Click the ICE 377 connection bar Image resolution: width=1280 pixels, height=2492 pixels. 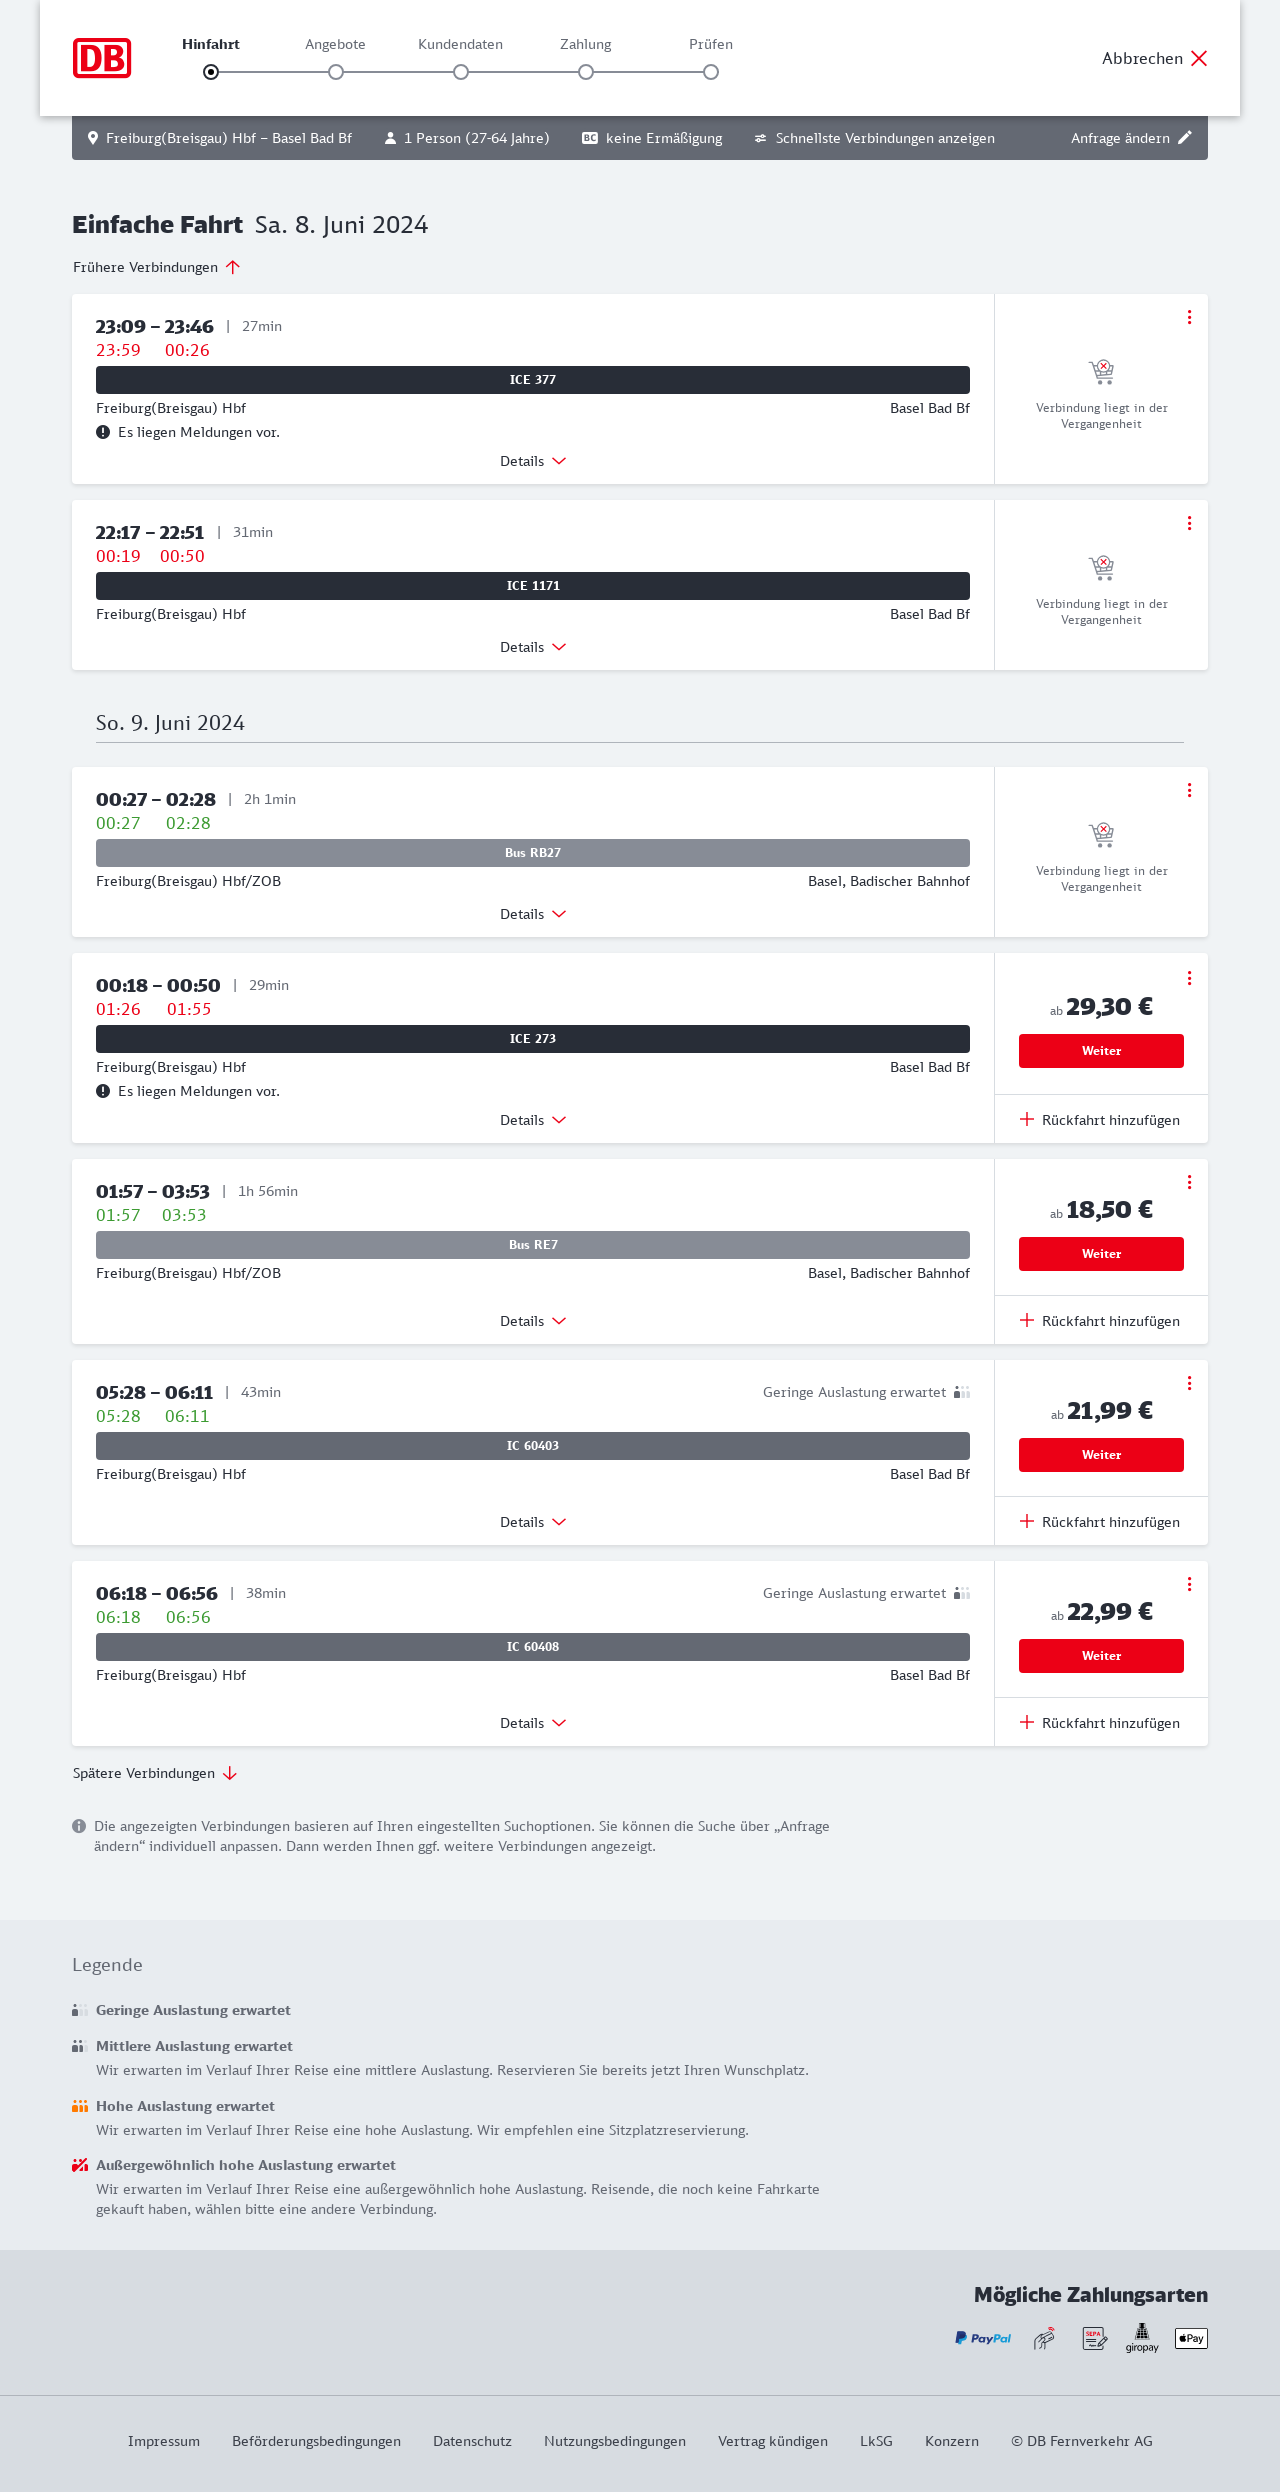533,380
